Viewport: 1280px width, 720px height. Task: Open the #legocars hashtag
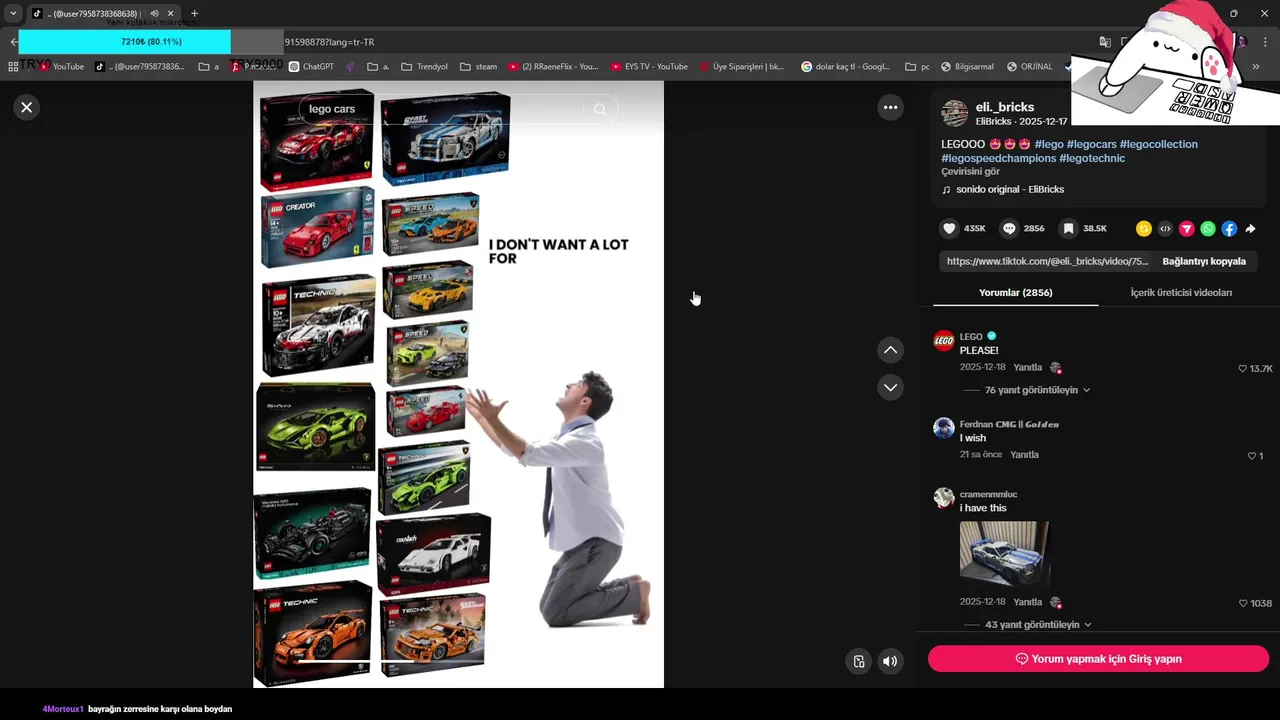[x=1091, y=144]
